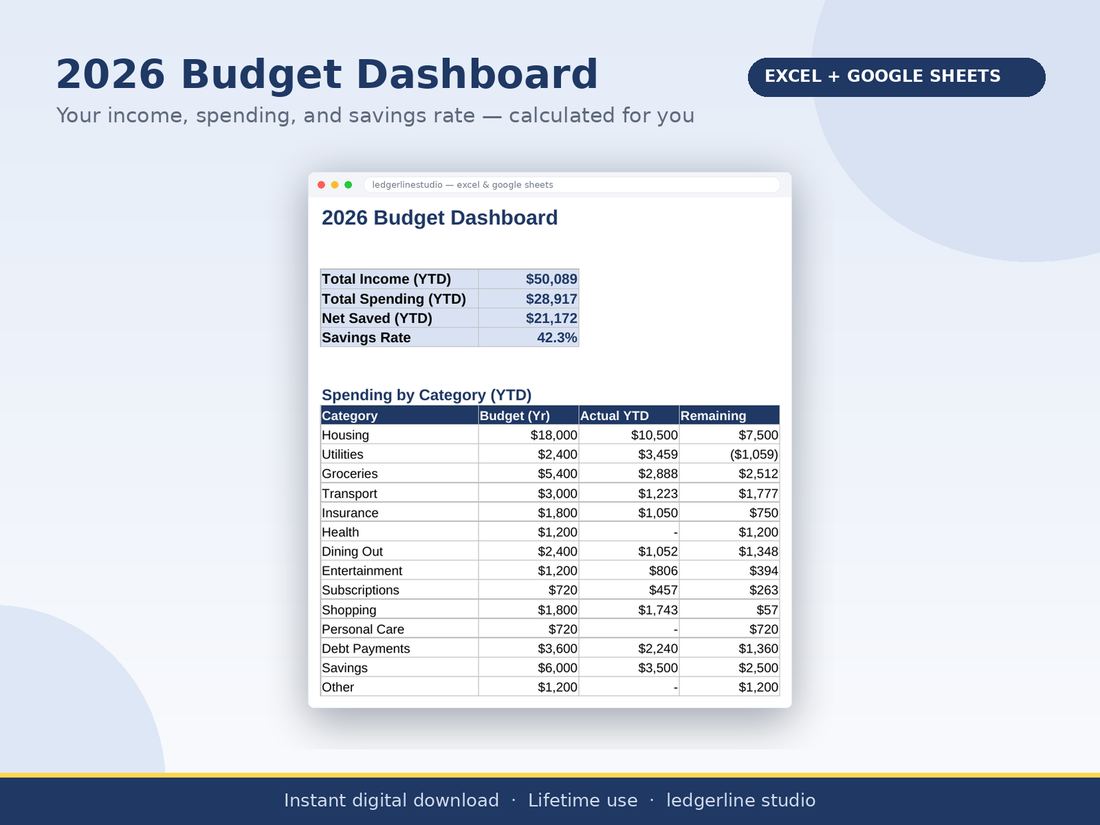Image resolution: width=1100 pixels, height=825 pixels.
Task: Select the Shopping row label
Action: 399,610
